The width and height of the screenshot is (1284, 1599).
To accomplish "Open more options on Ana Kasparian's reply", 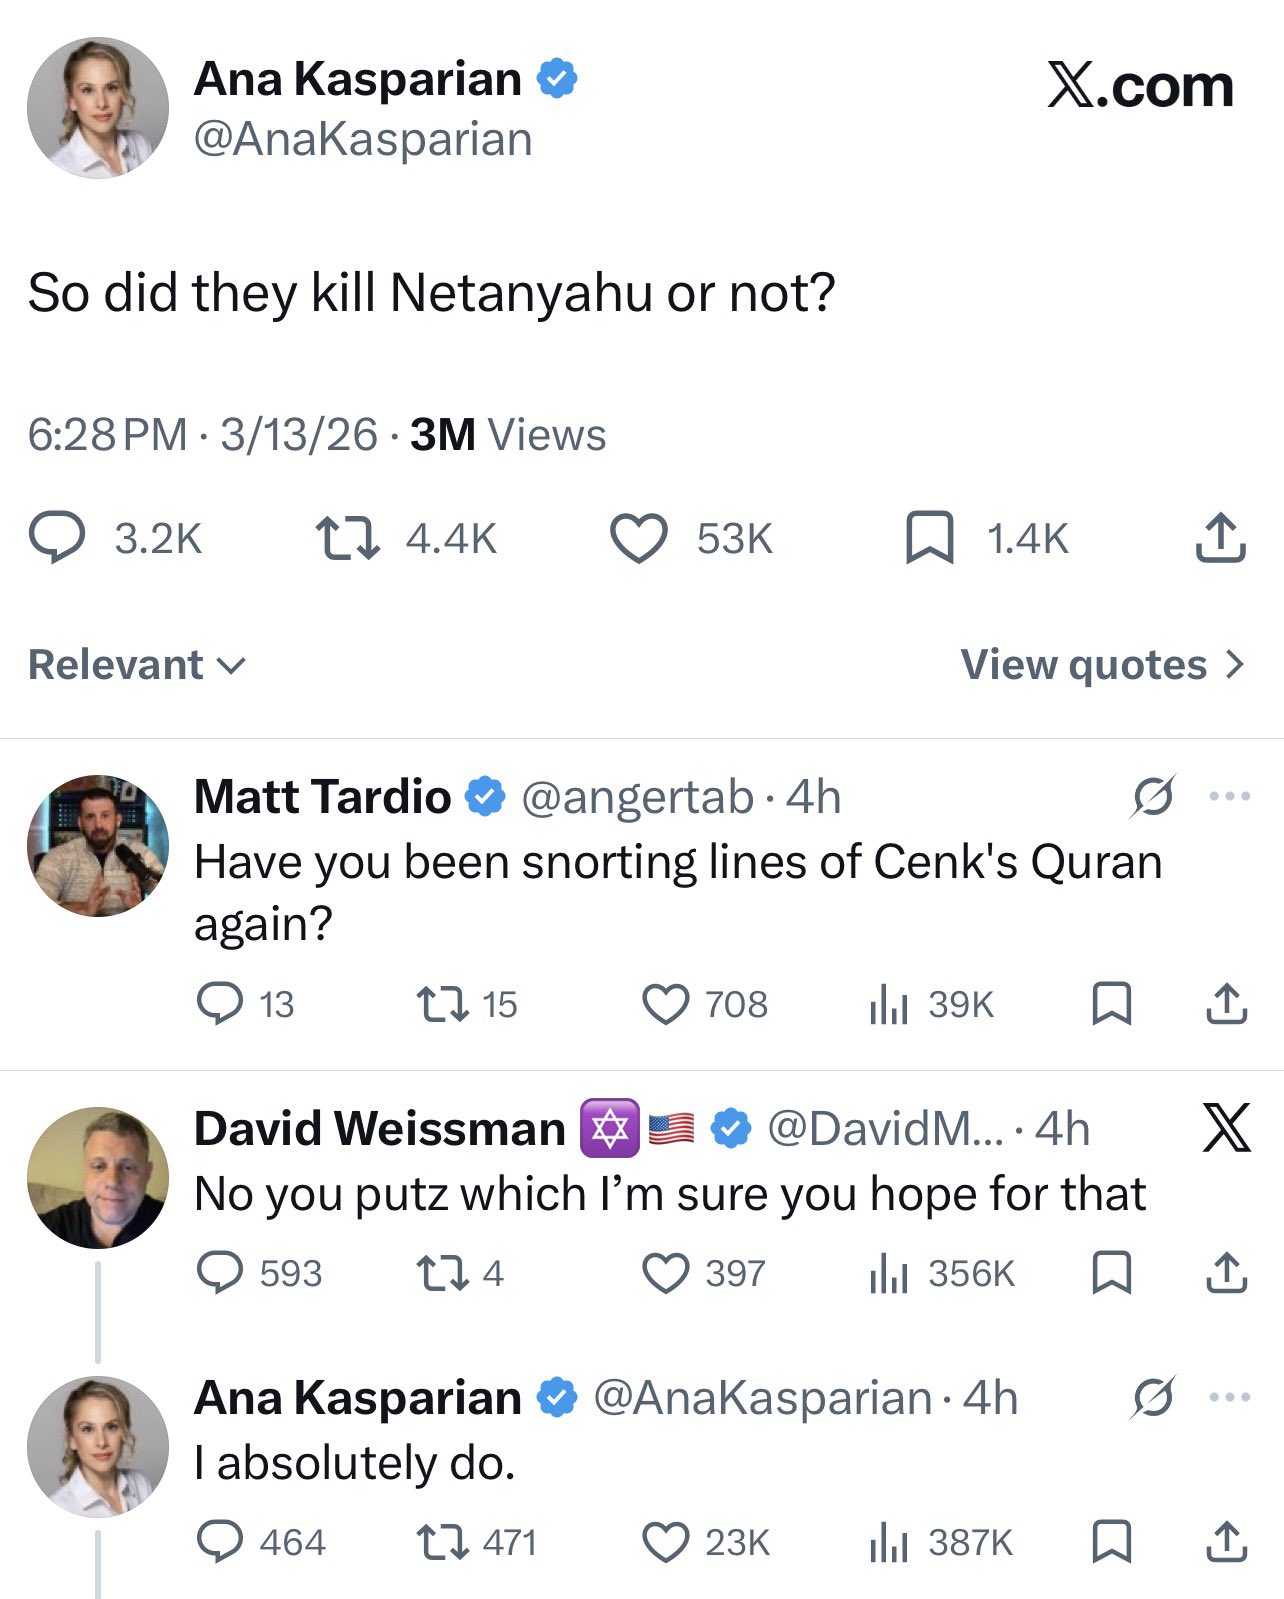I will (x=1229, y=1397).
